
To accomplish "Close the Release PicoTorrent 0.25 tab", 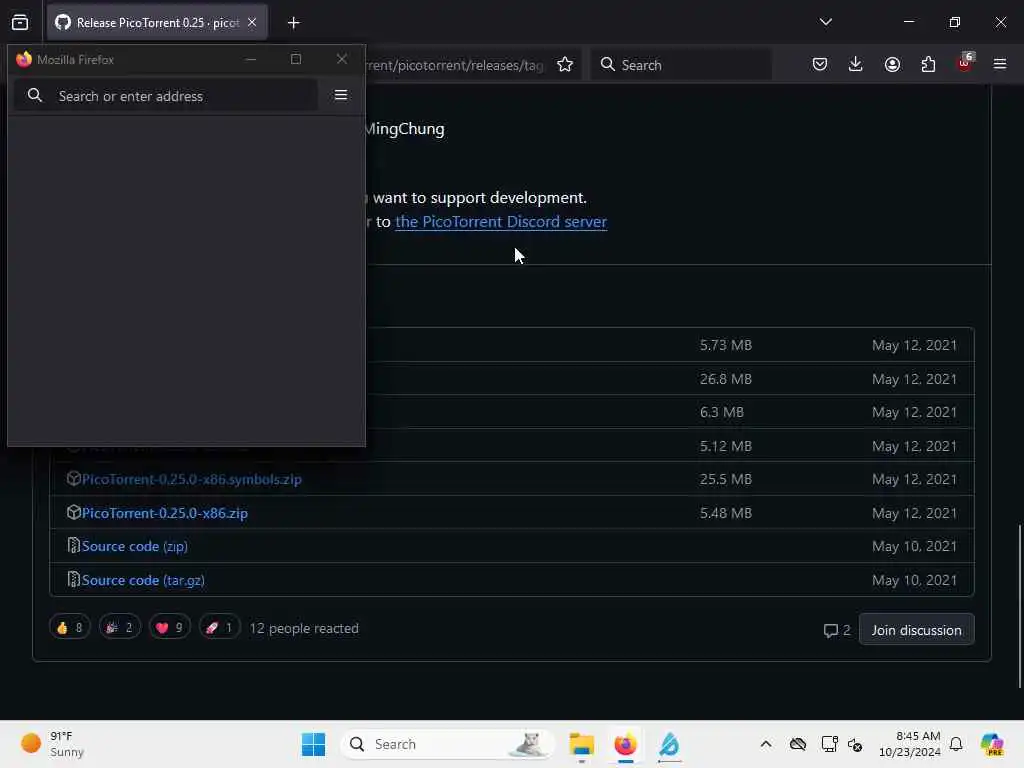I will coord(252,23).
